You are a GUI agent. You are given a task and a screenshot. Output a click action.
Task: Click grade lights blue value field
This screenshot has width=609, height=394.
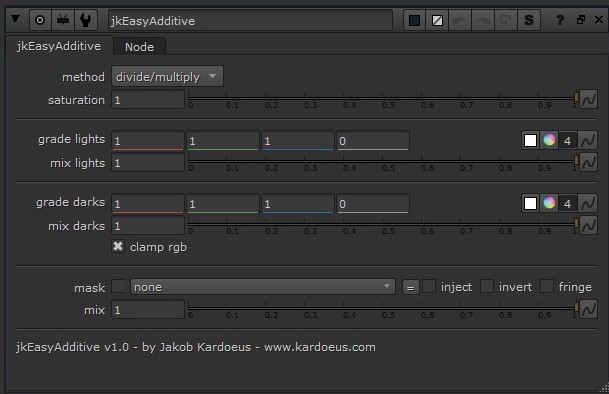(x=298, y=141)
